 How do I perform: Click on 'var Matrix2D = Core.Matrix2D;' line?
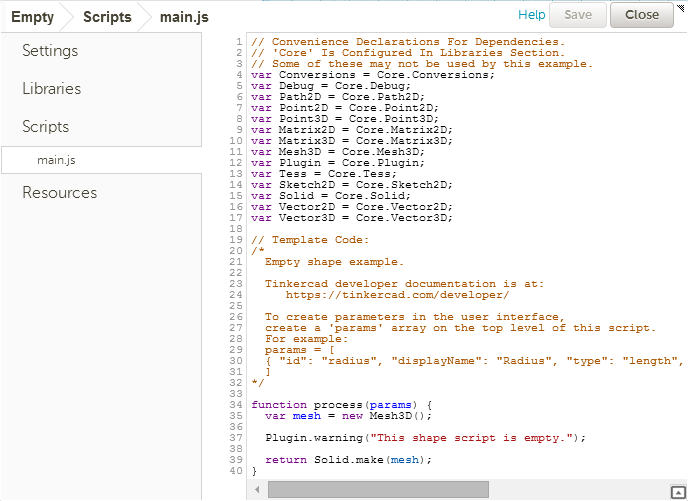click(352, 129)
